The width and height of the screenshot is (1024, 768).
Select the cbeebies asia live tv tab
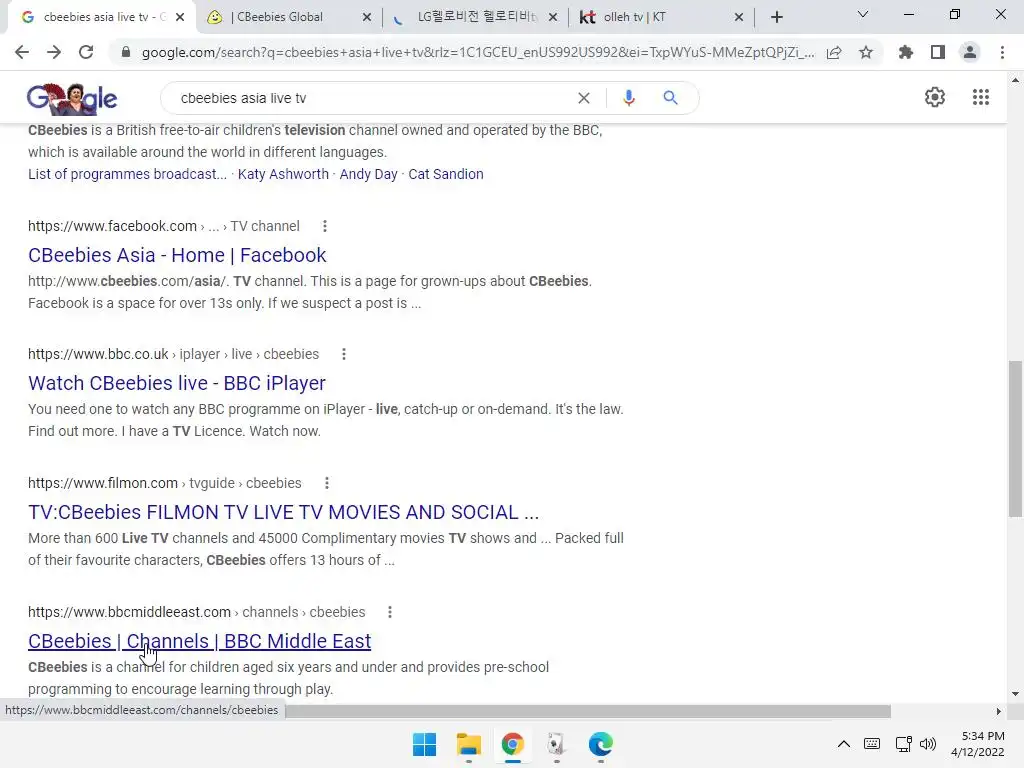[101, 17]
